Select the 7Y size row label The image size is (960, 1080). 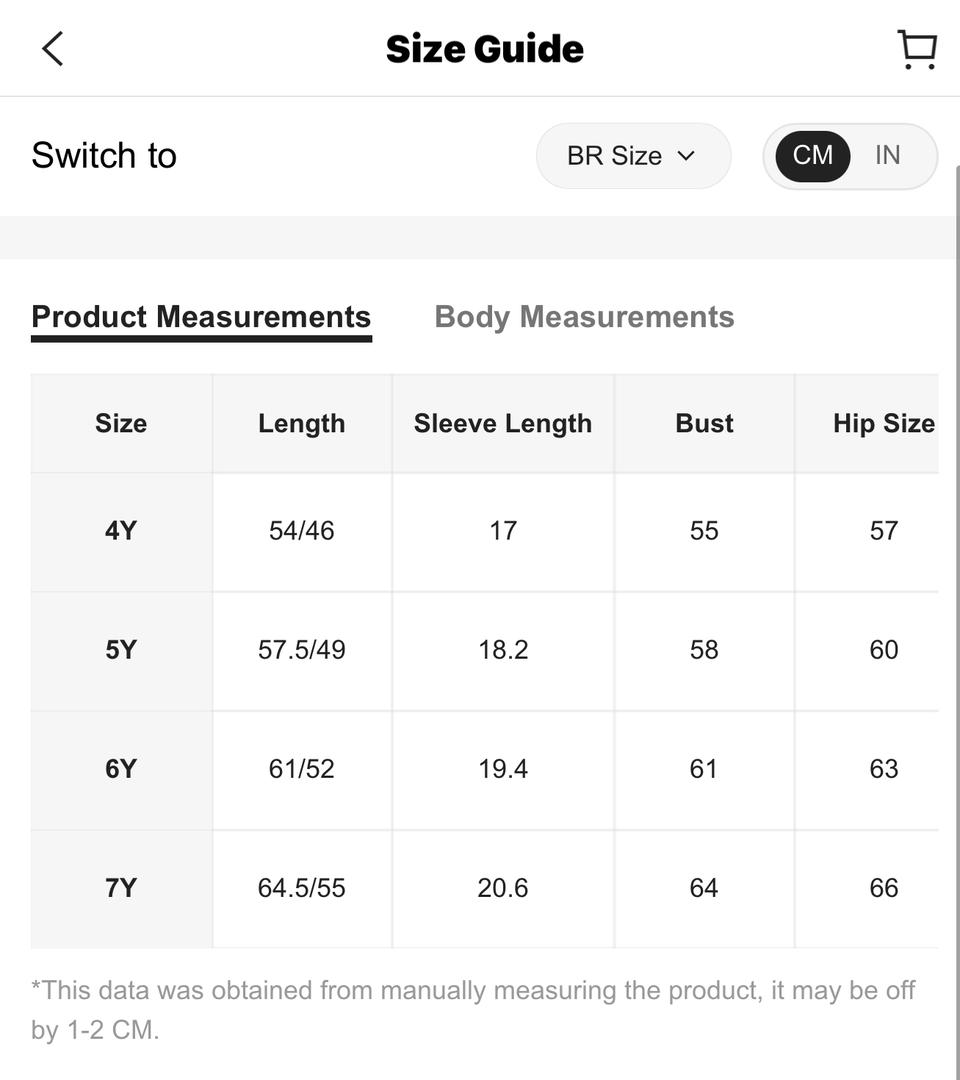coord(121,889)
